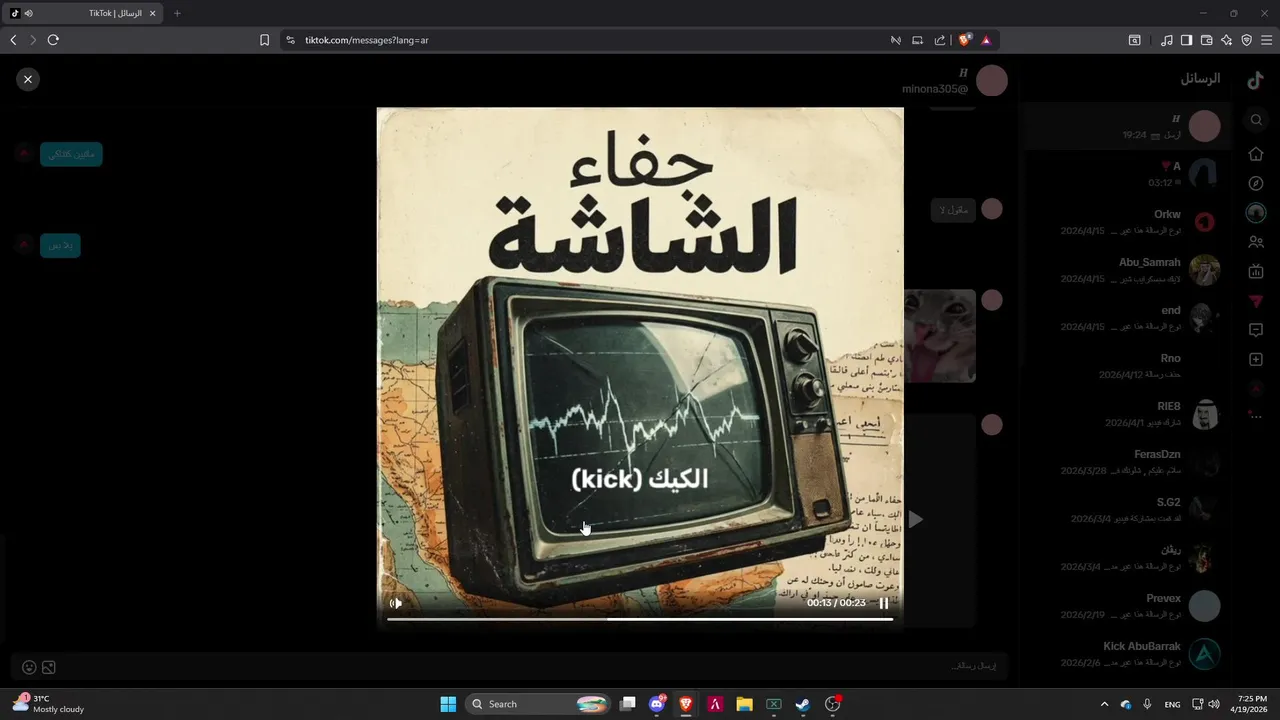Viewport: 1280px width, 720px height.
Task: Click the share icon in the address bar
Action: (x=940, y=40)
